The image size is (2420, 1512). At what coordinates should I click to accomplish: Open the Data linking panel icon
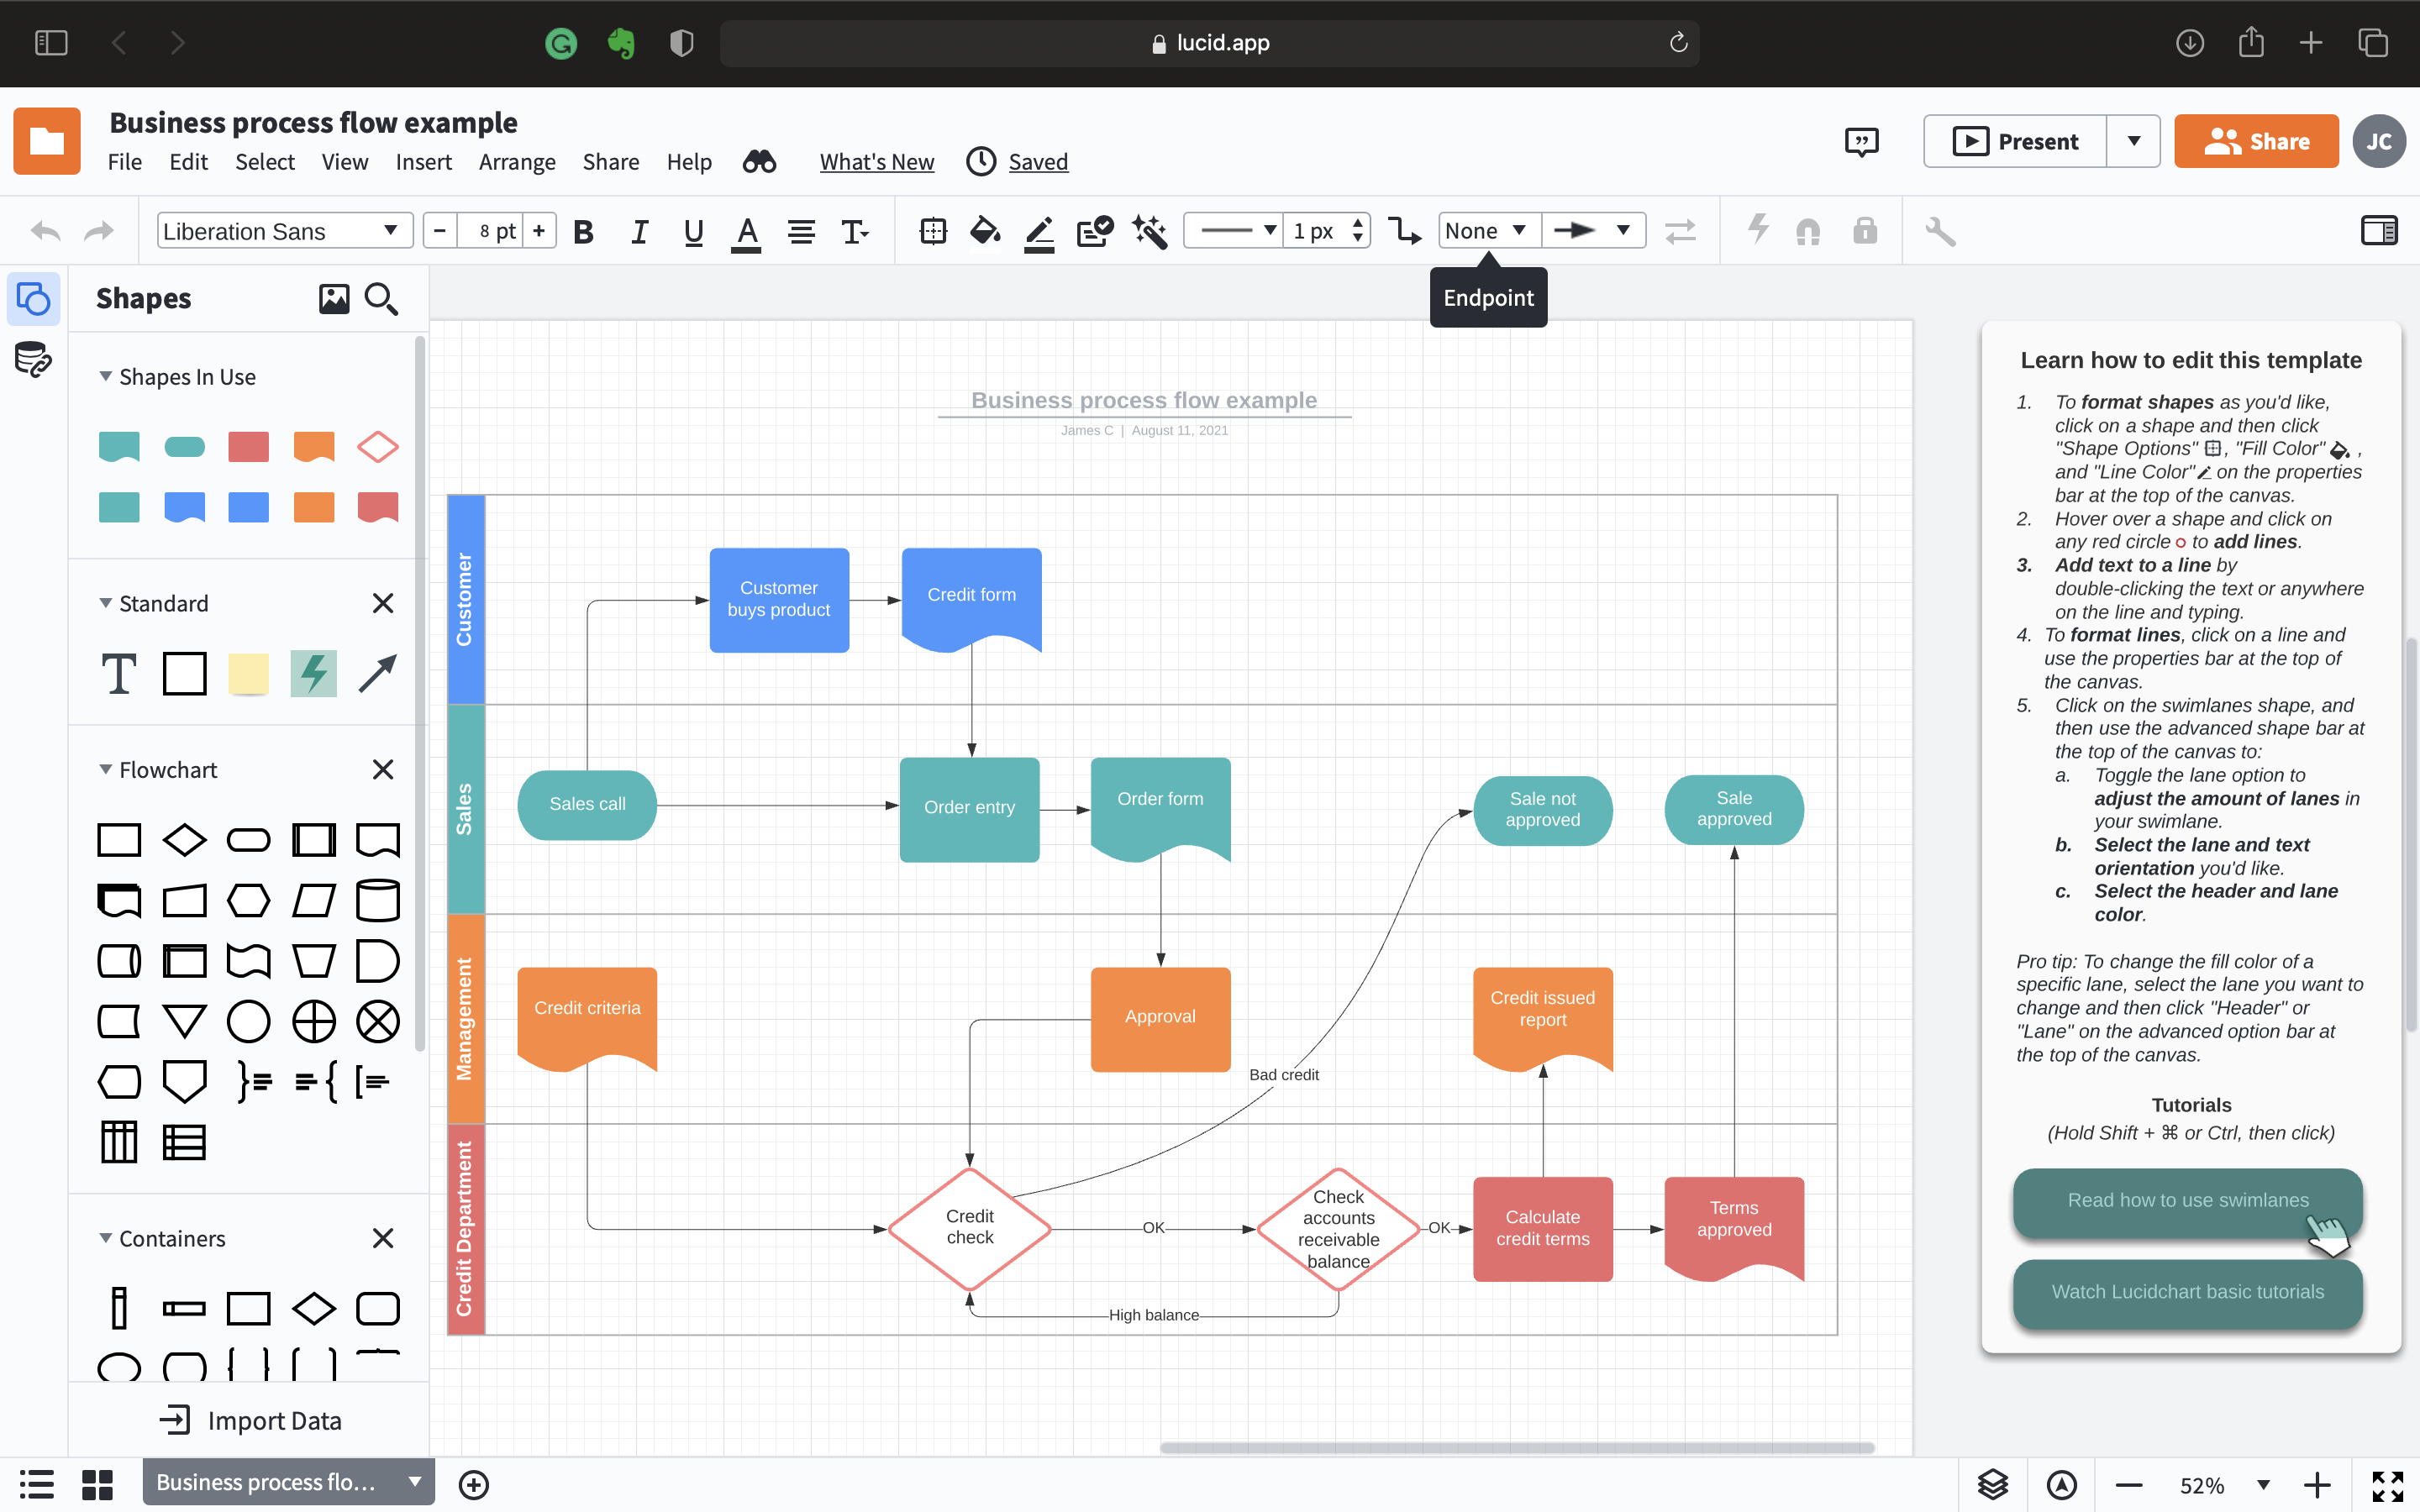pyautogui.click(x=33, y=359)
